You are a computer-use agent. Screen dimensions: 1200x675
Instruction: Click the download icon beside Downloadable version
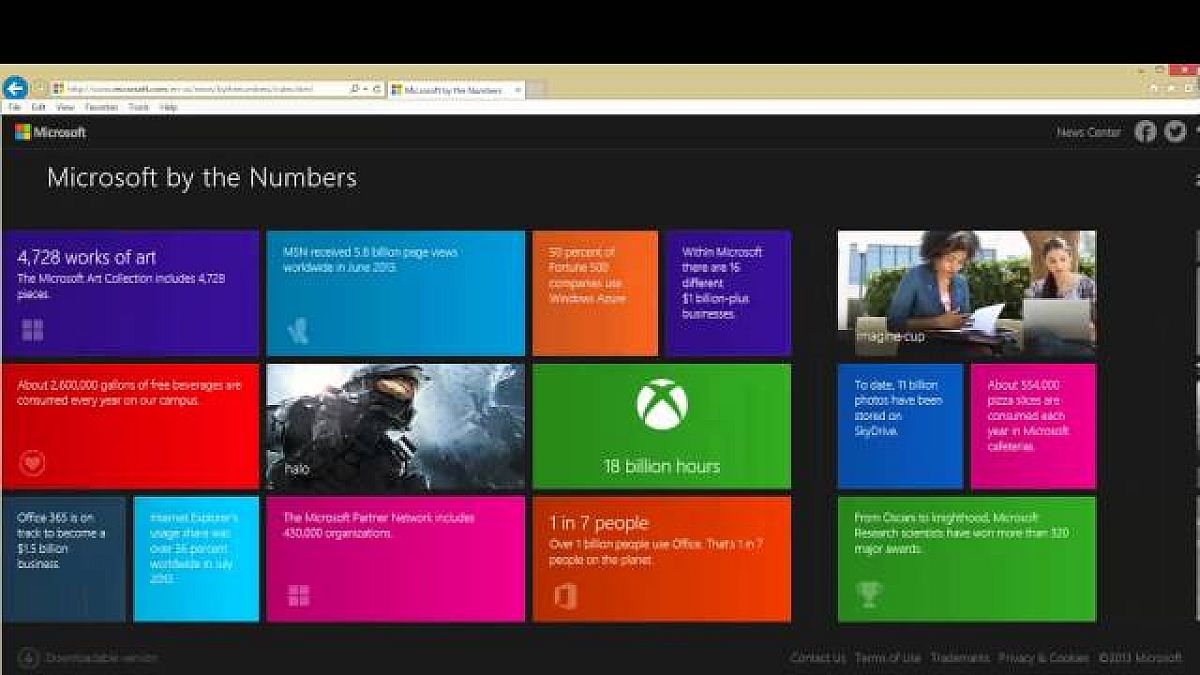click(x=28, y=658)
